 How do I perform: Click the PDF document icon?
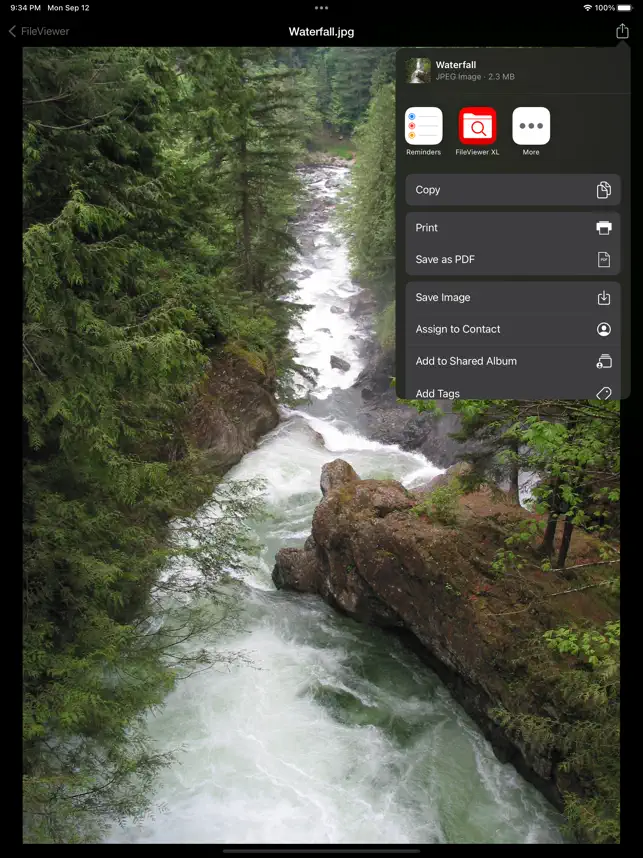pos(604,259)
